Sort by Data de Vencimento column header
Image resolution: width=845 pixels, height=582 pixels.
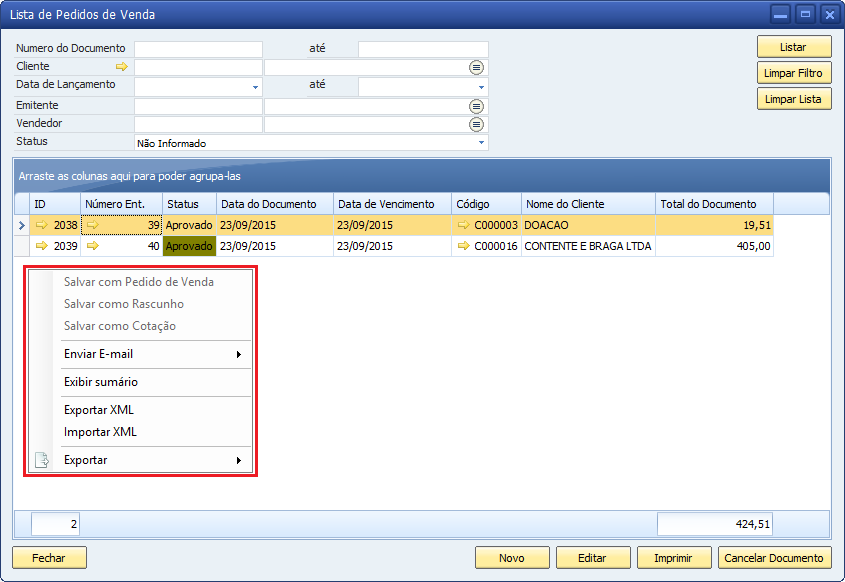[392, 204]
